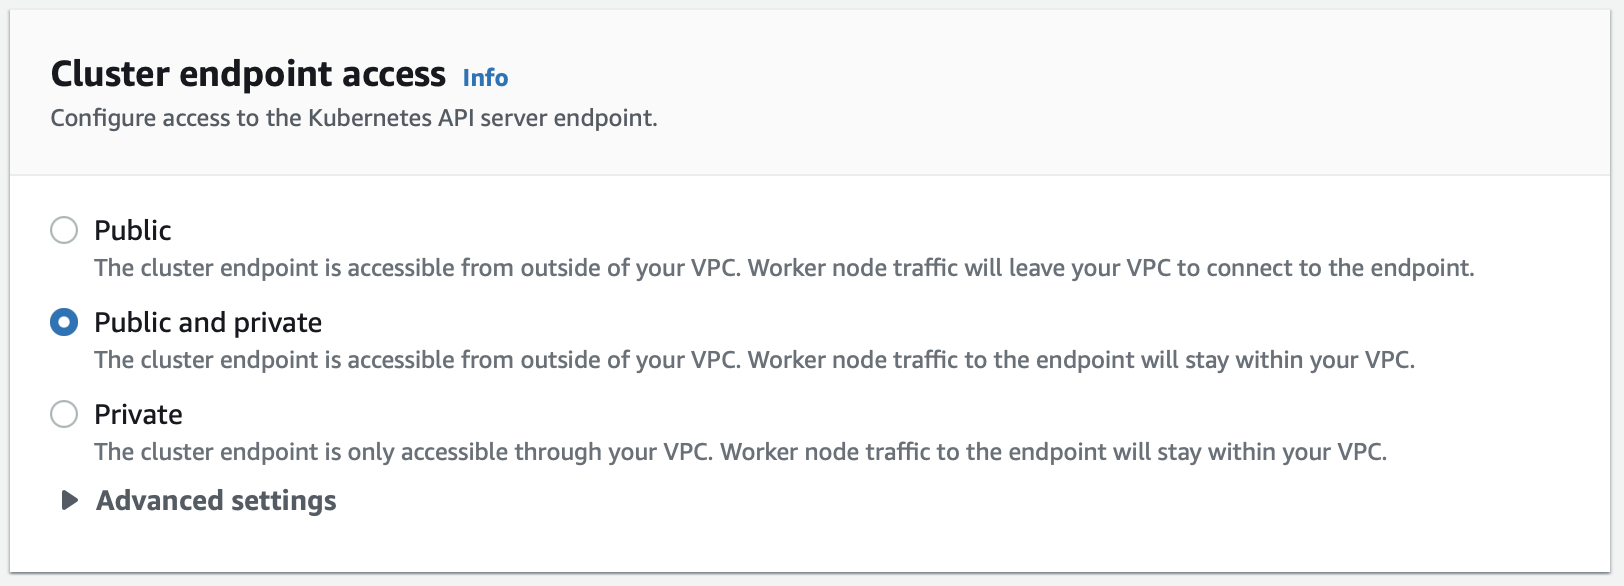1624x586 pixels.
Task: Select the Public and private radio button
Action: point(64,322)
